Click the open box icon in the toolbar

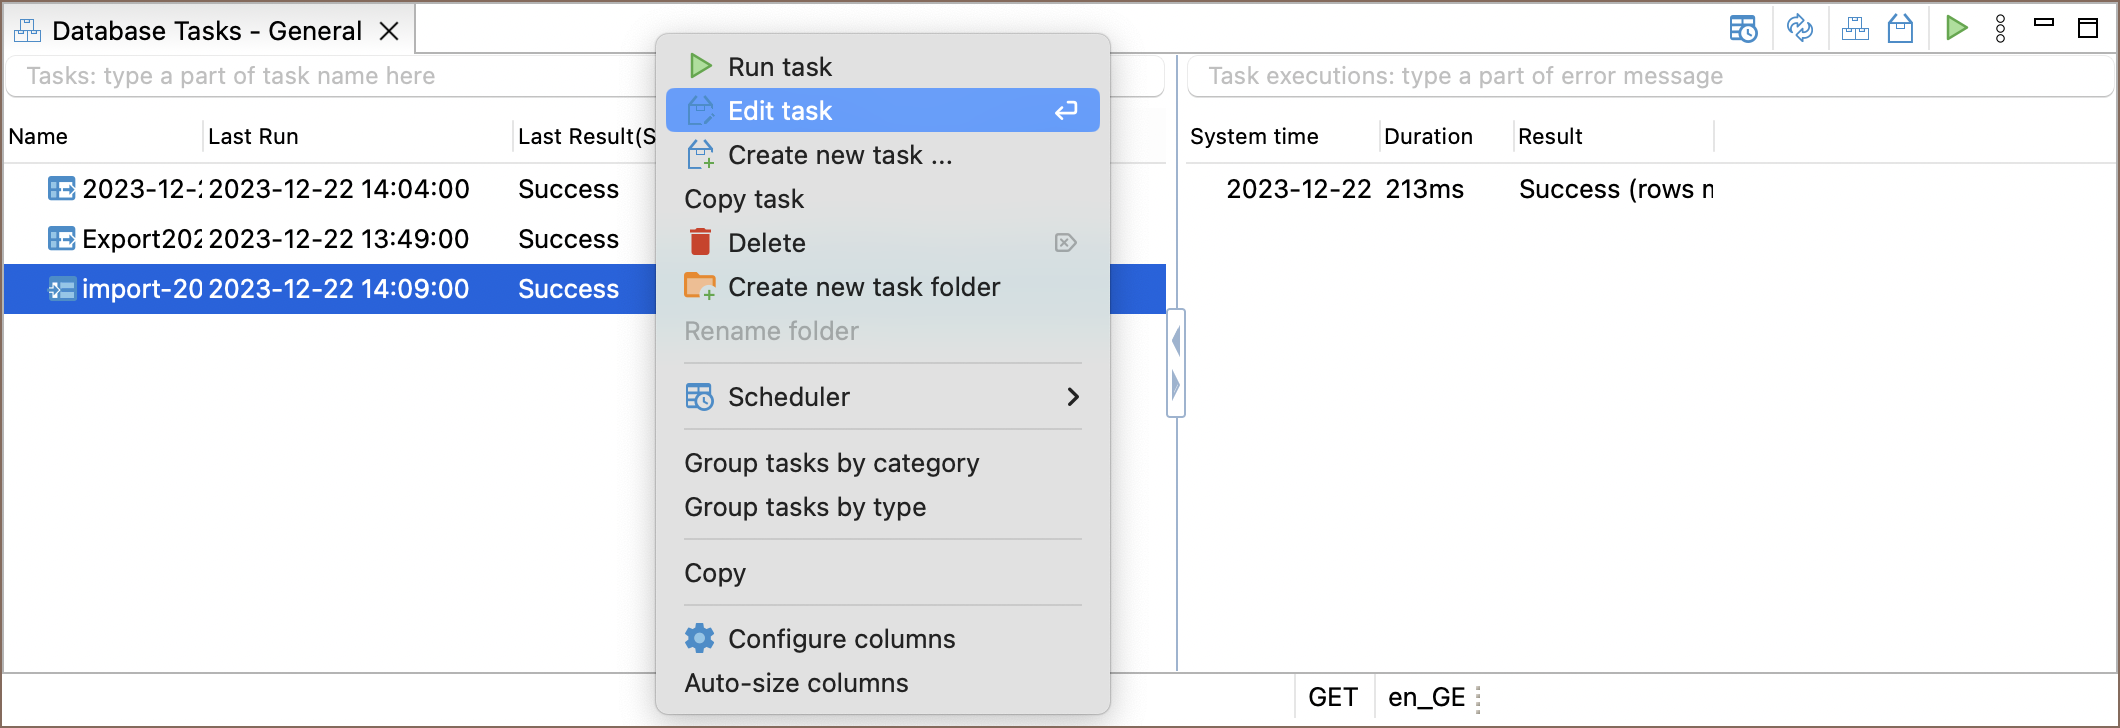pyautogui.click(x=1900, y=29)
